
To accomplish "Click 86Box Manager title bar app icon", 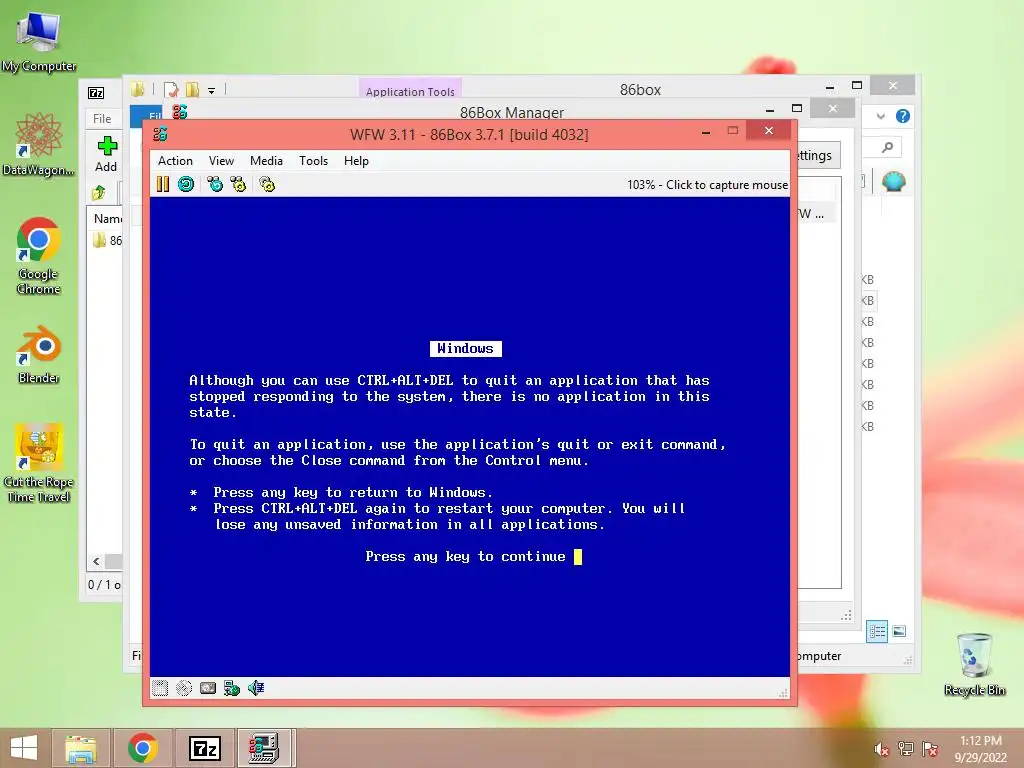I will coord(180,112).
